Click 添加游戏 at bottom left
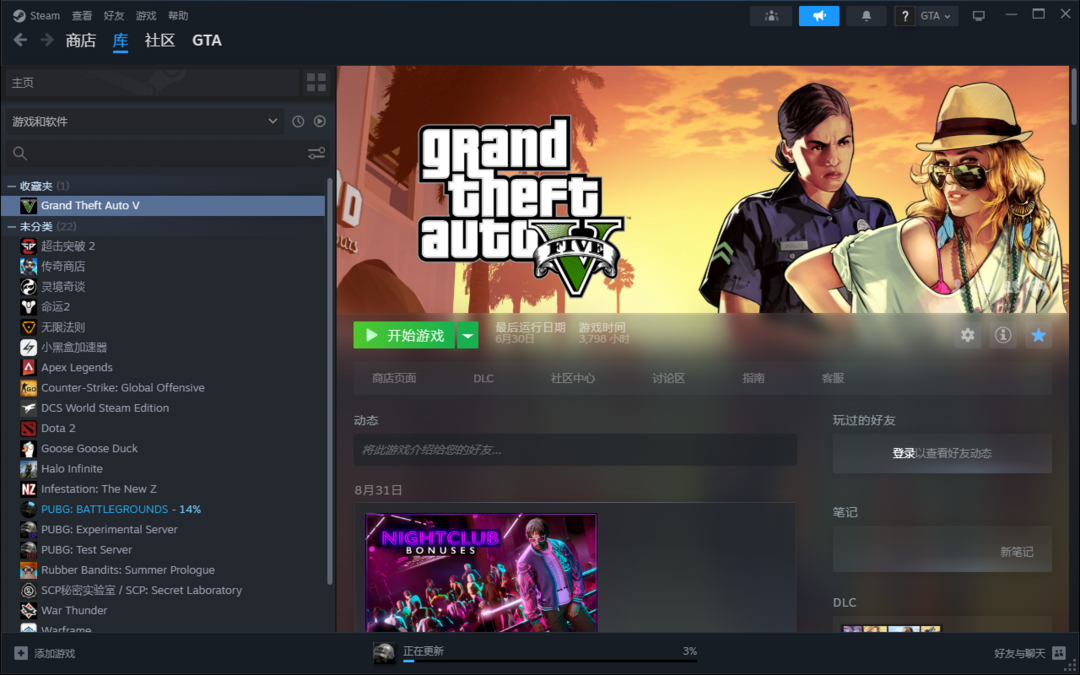1080x675 pixels. tap(45, 653)
